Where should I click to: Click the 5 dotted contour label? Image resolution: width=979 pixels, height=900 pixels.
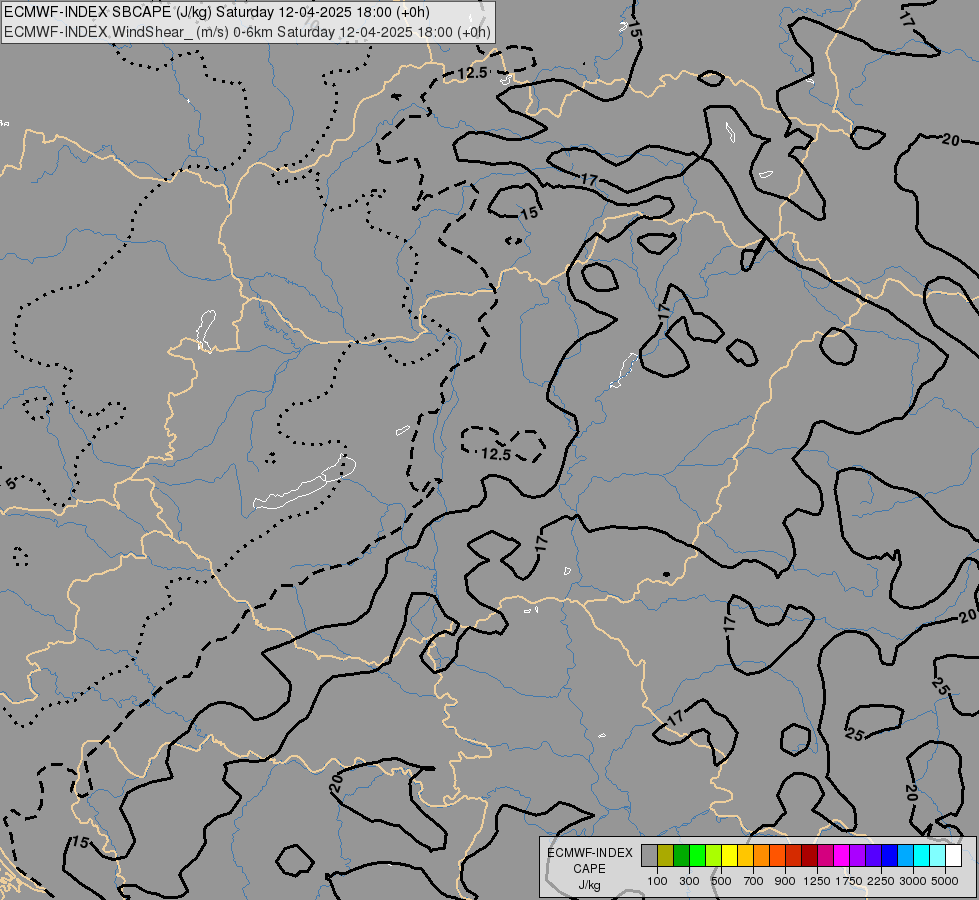tap(11, 483)
